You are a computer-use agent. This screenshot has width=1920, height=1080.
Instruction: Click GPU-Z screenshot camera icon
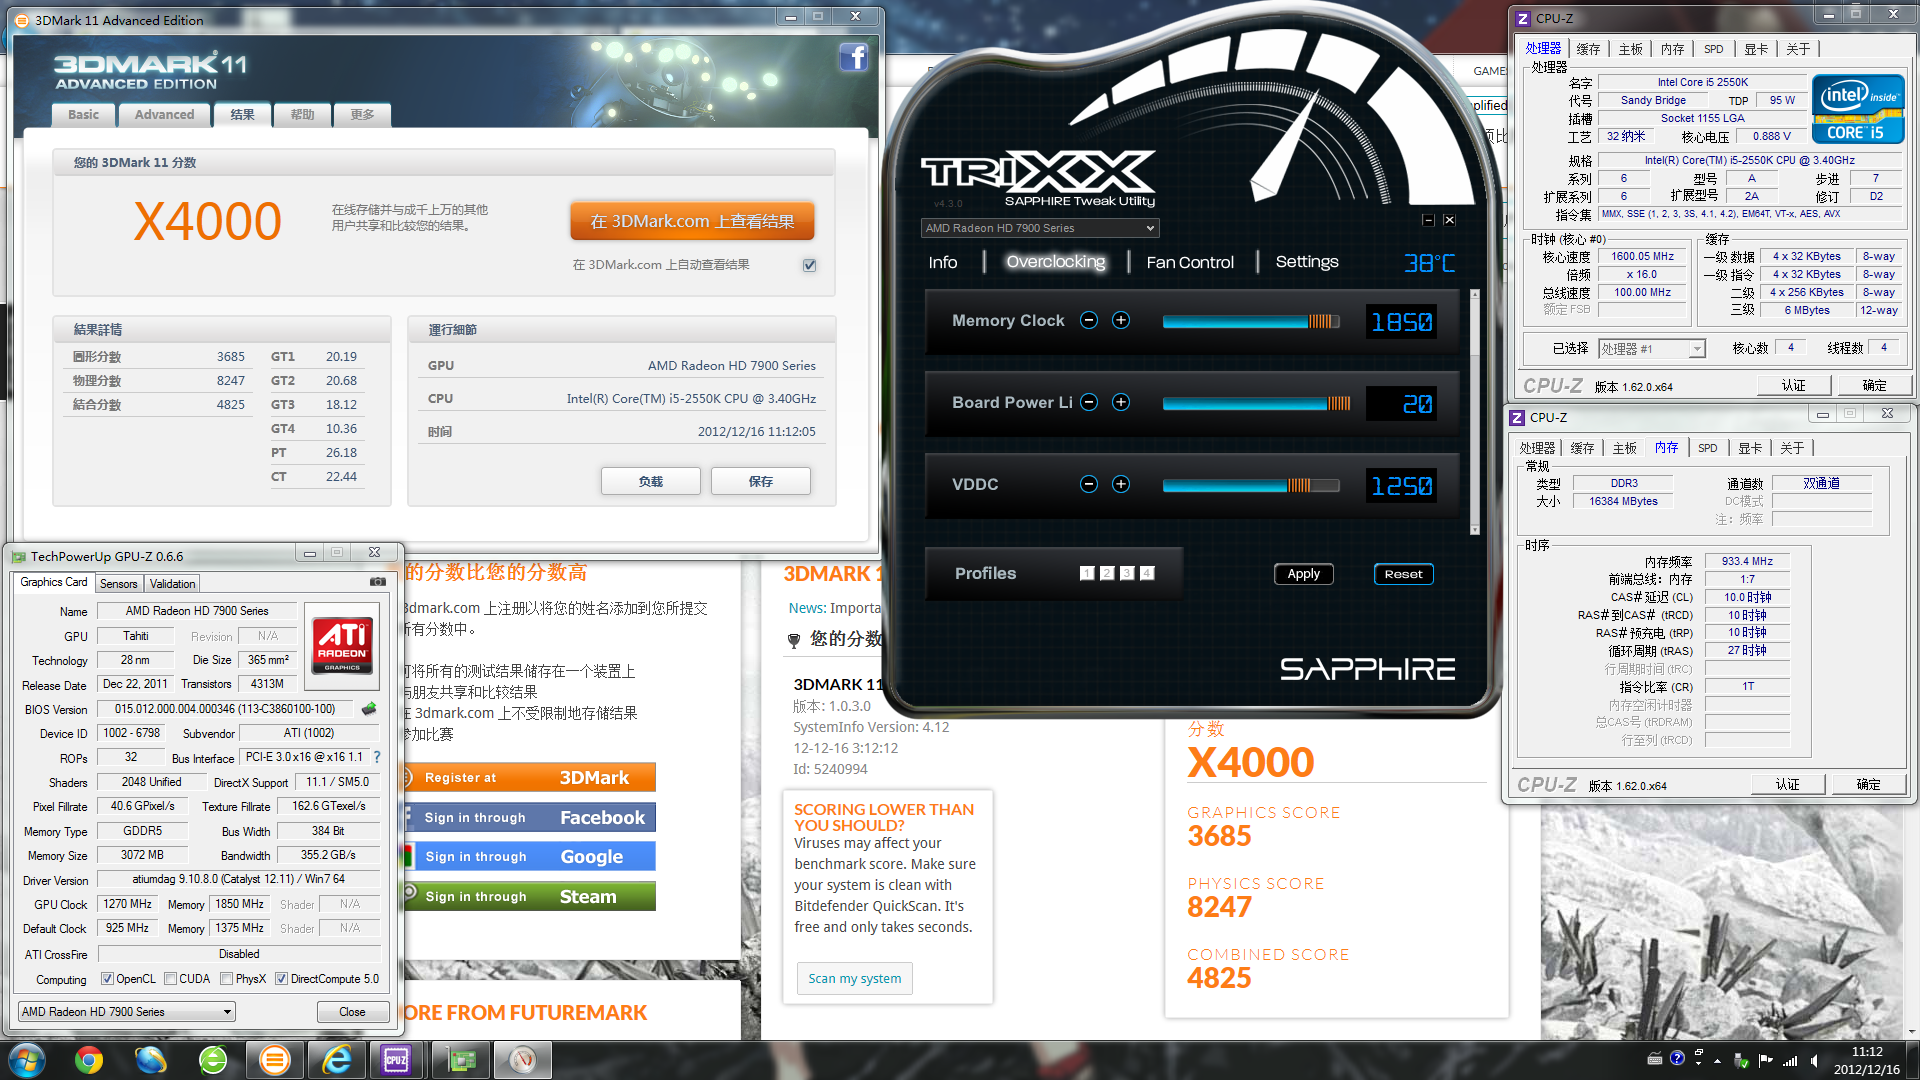click(x=378, y=581)
